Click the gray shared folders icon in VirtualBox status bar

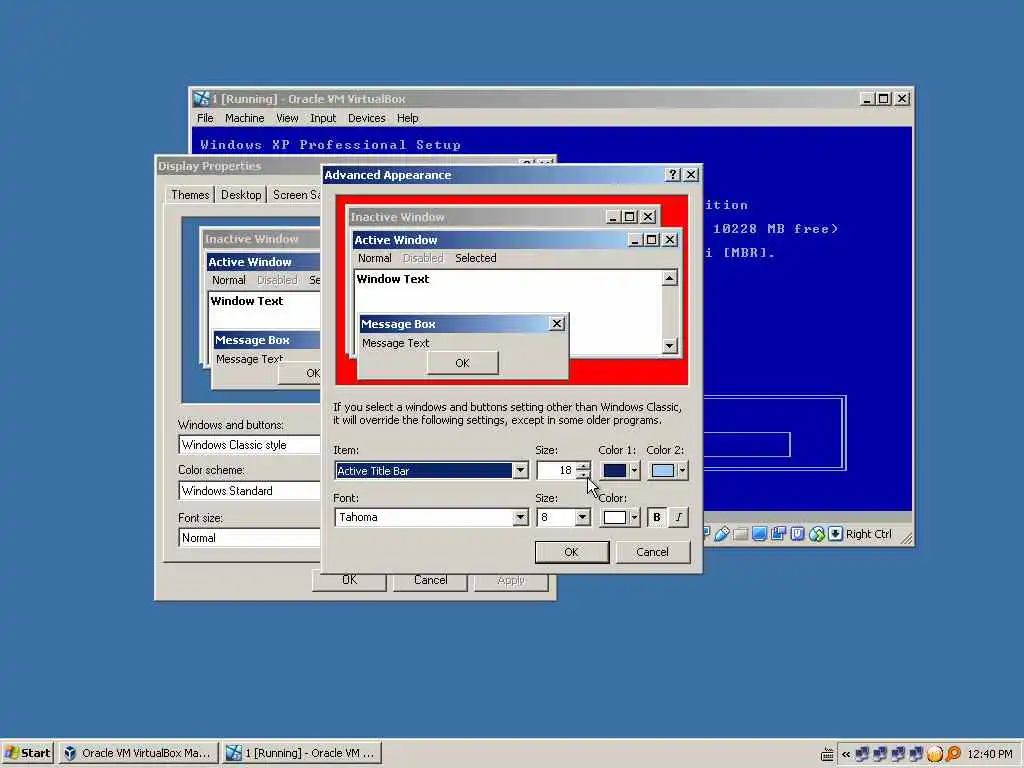click(740, 534)
